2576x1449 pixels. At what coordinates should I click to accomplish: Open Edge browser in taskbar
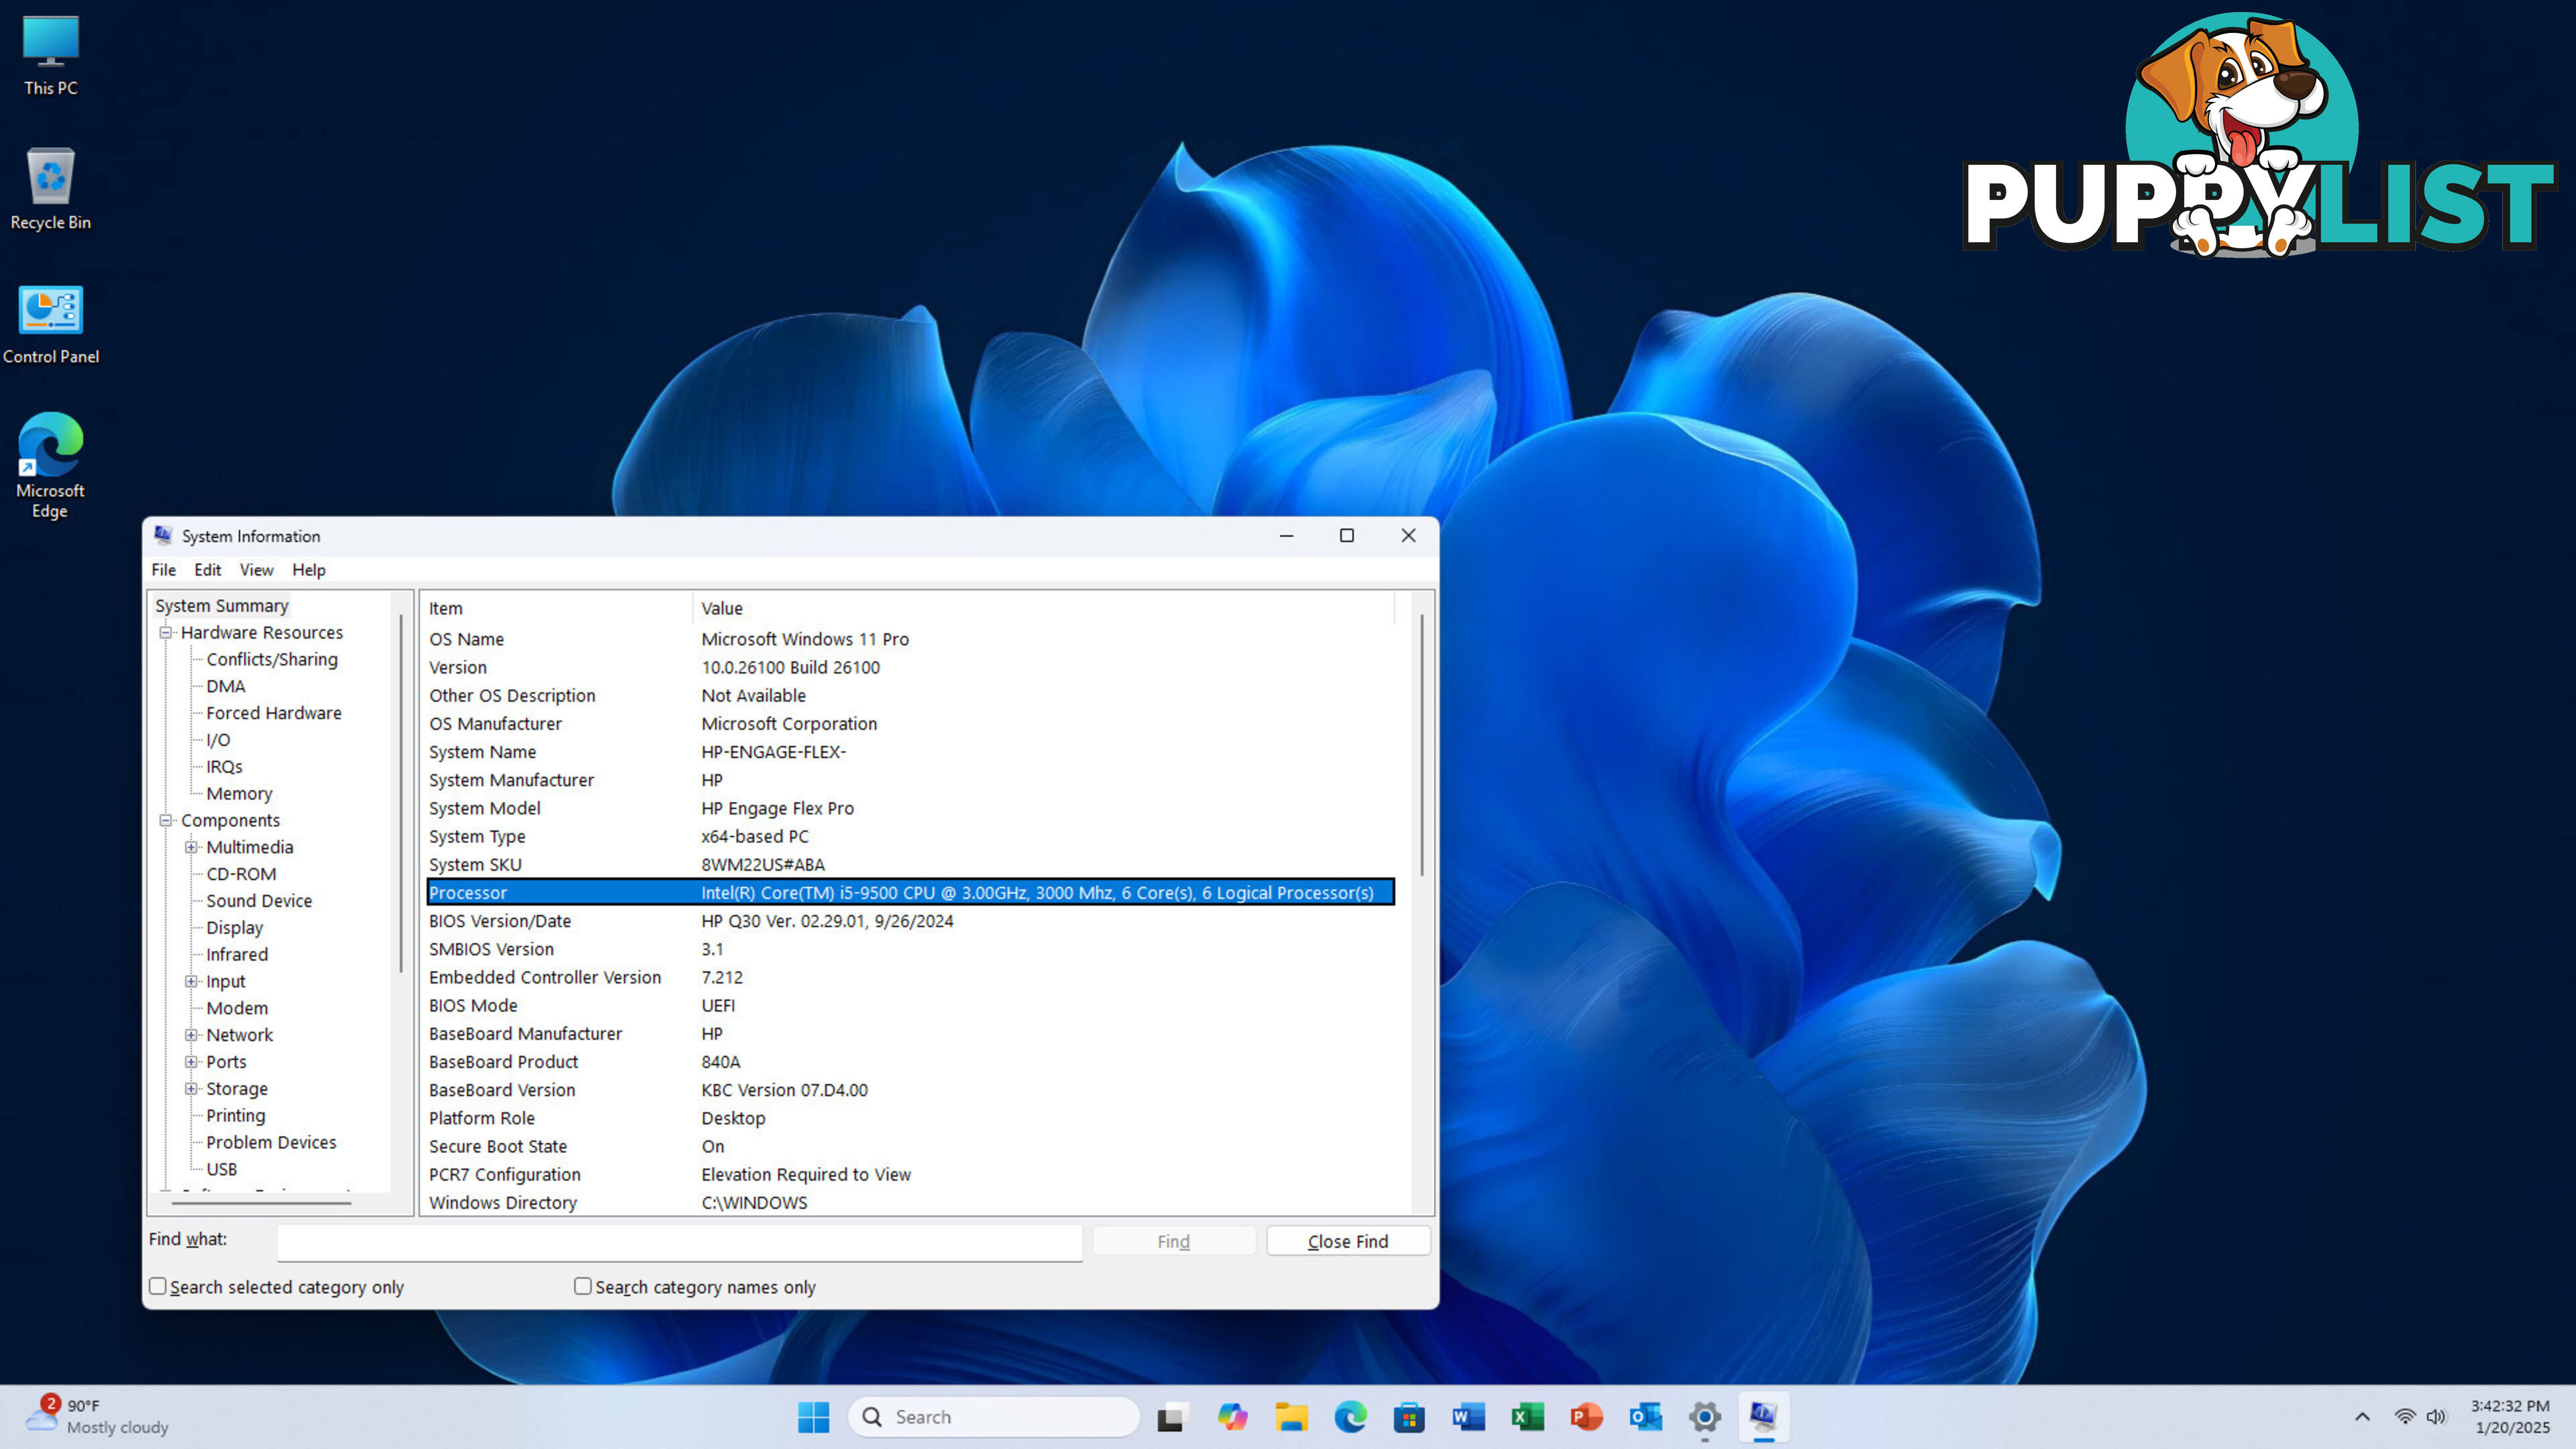click(1350, 1416)
